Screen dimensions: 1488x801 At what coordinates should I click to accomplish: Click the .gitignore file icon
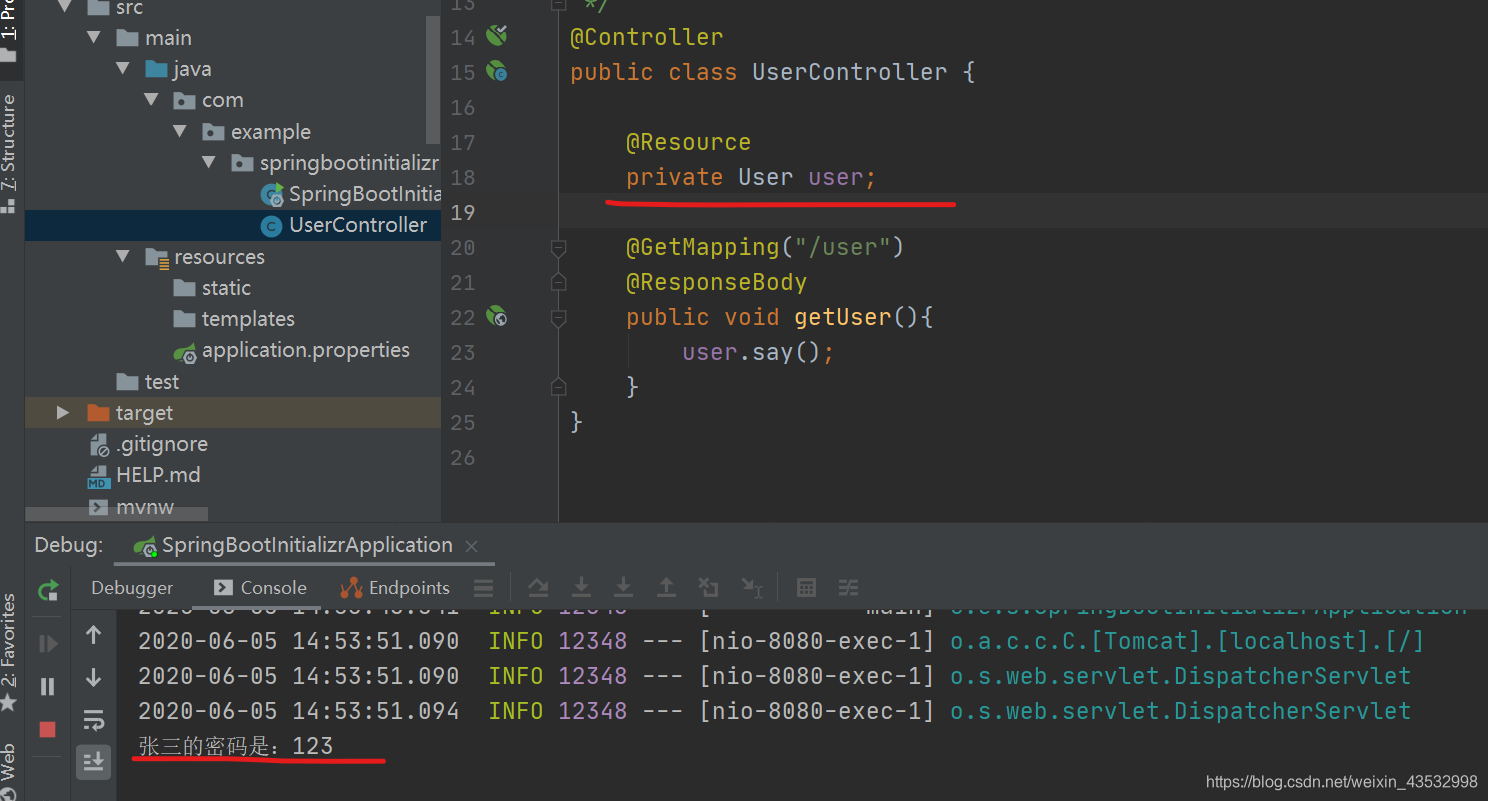pos(98,445)
